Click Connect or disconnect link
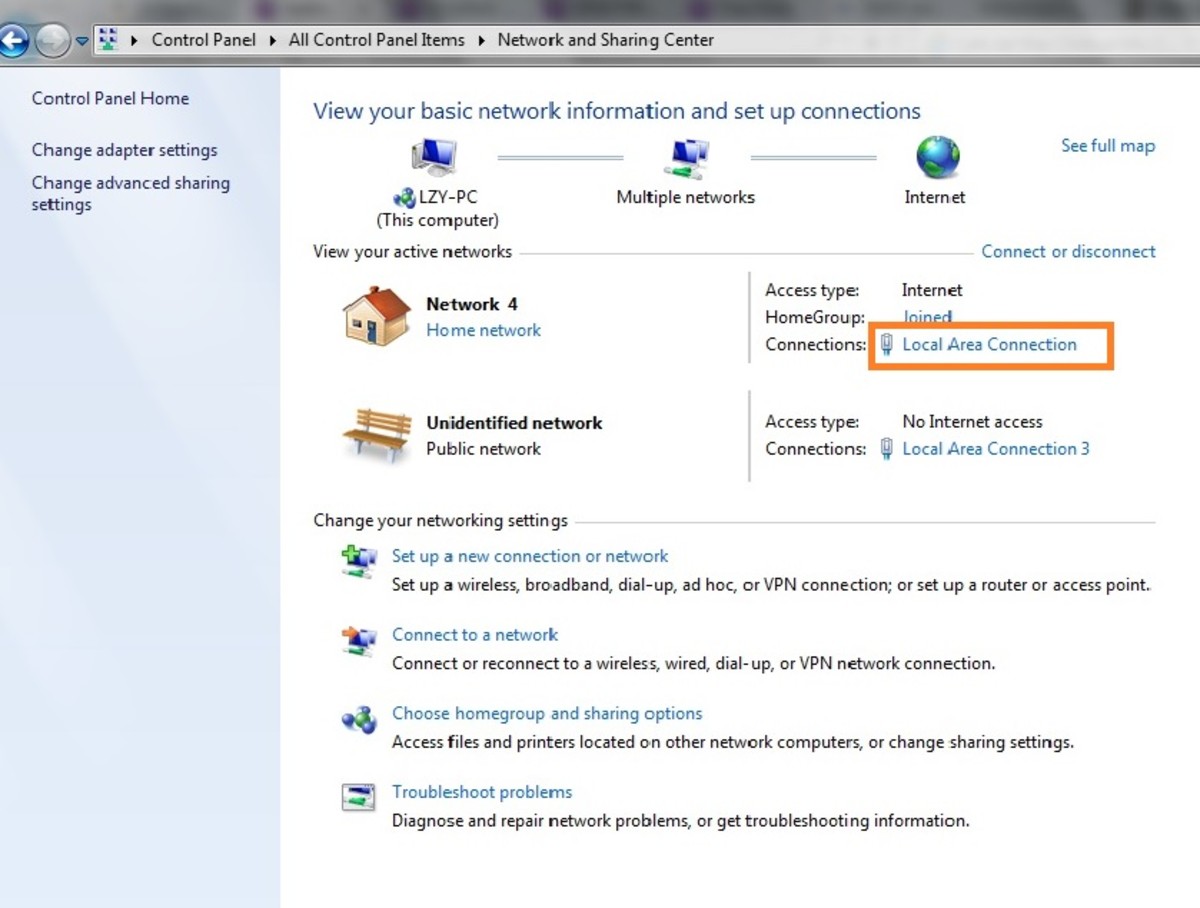 (x=1068, y=252)
